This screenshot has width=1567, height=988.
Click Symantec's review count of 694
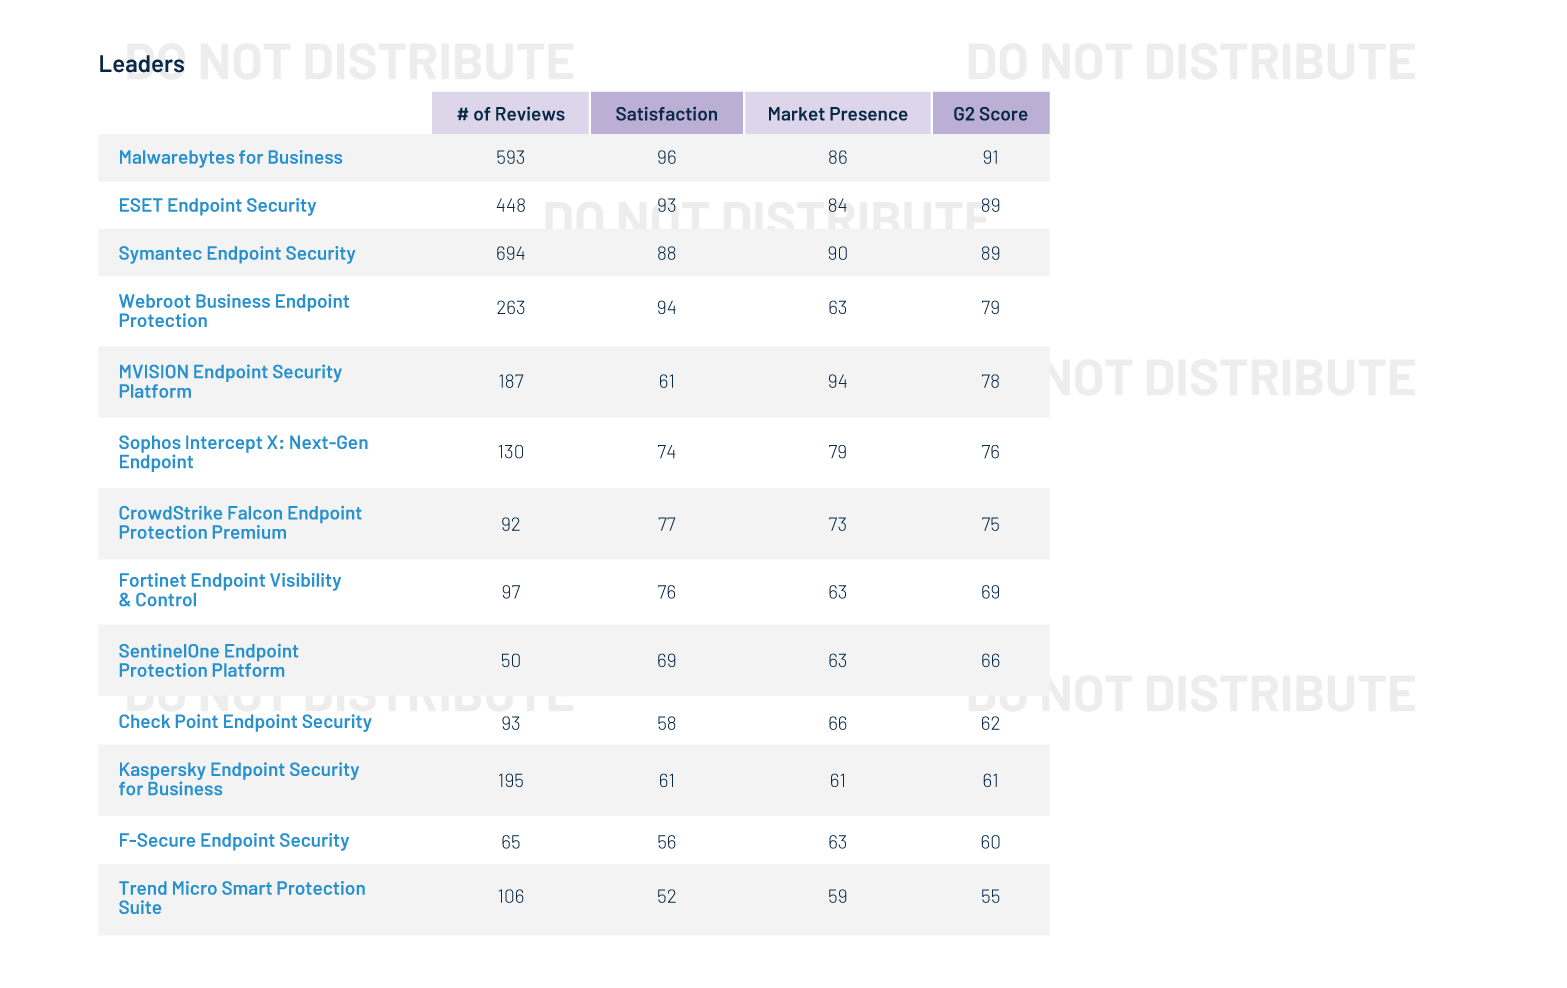(x=510, y=253)
